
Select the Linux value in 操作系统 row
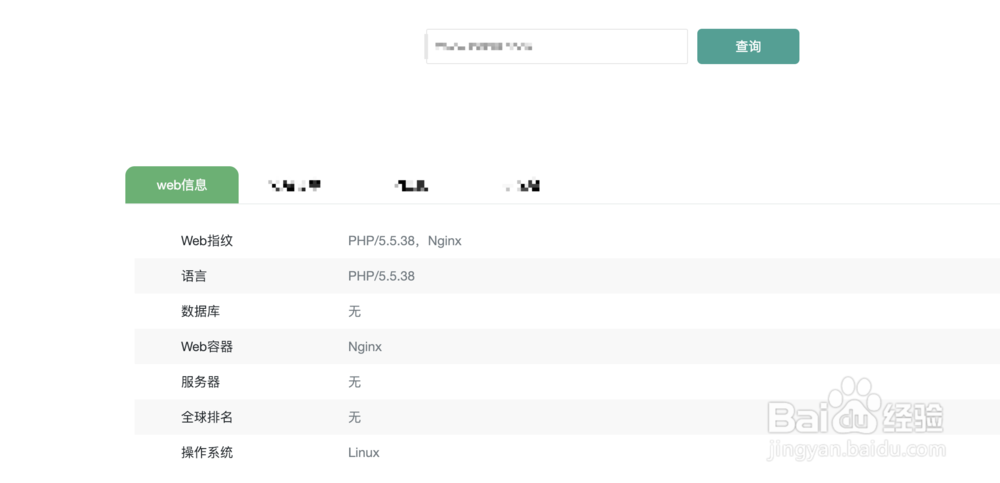pyautogui.click(x=364, y=452)
